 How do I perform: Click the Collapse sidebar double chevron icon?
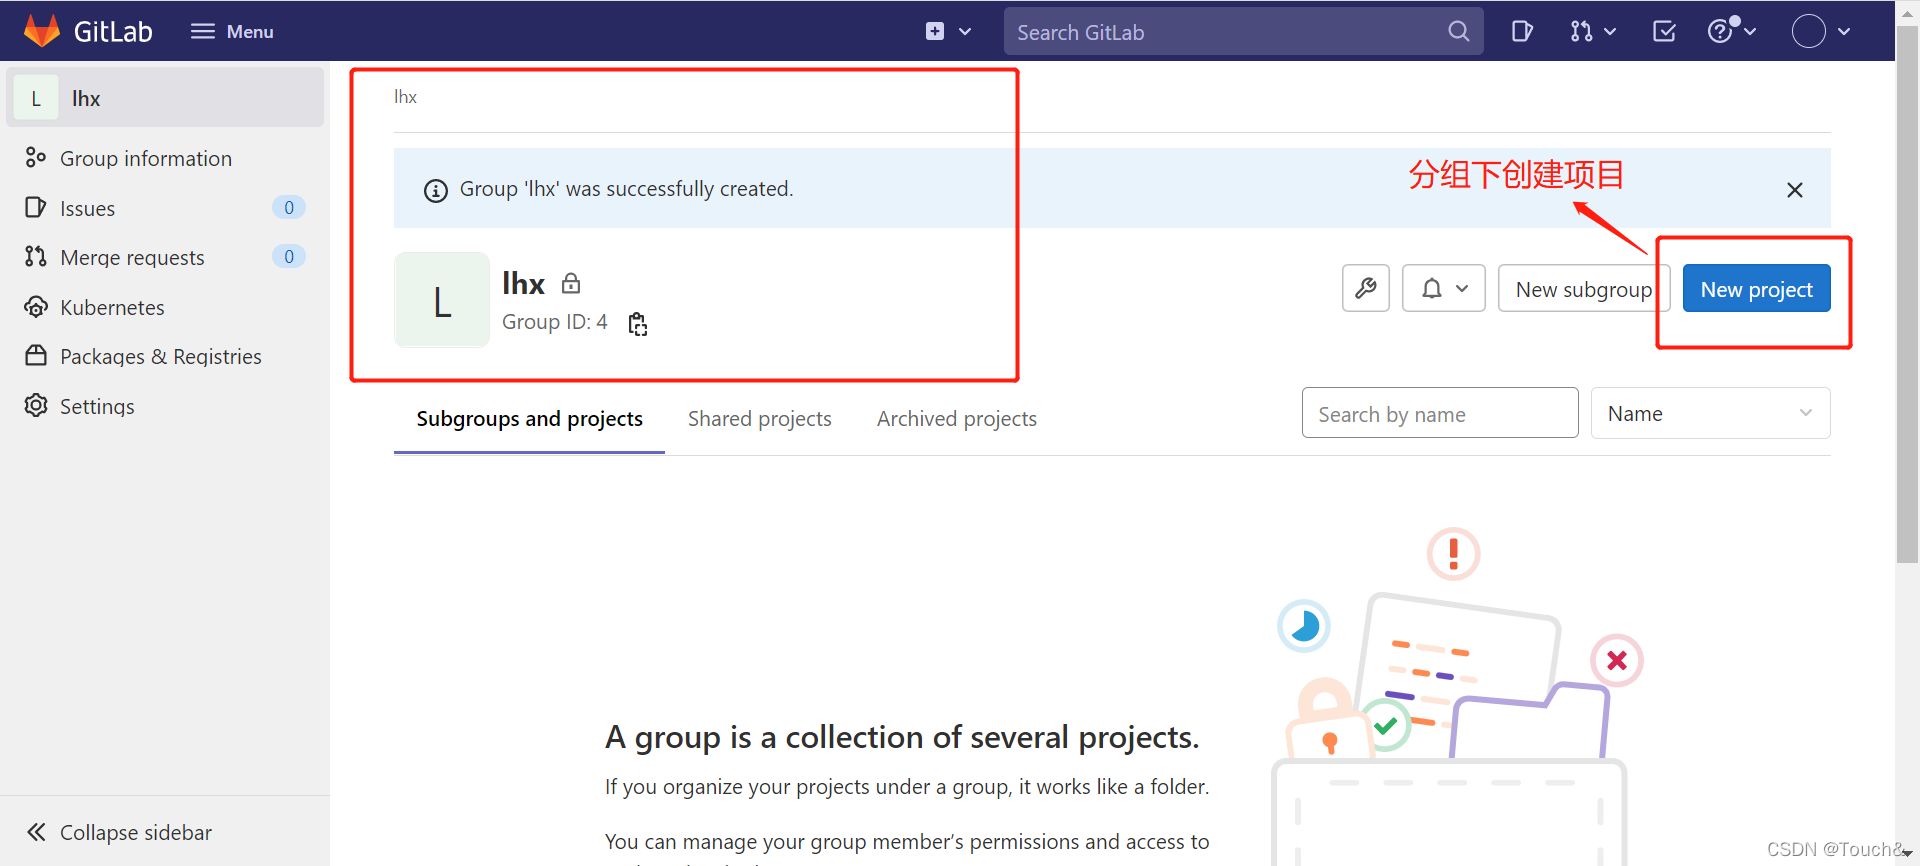point(36,832)
